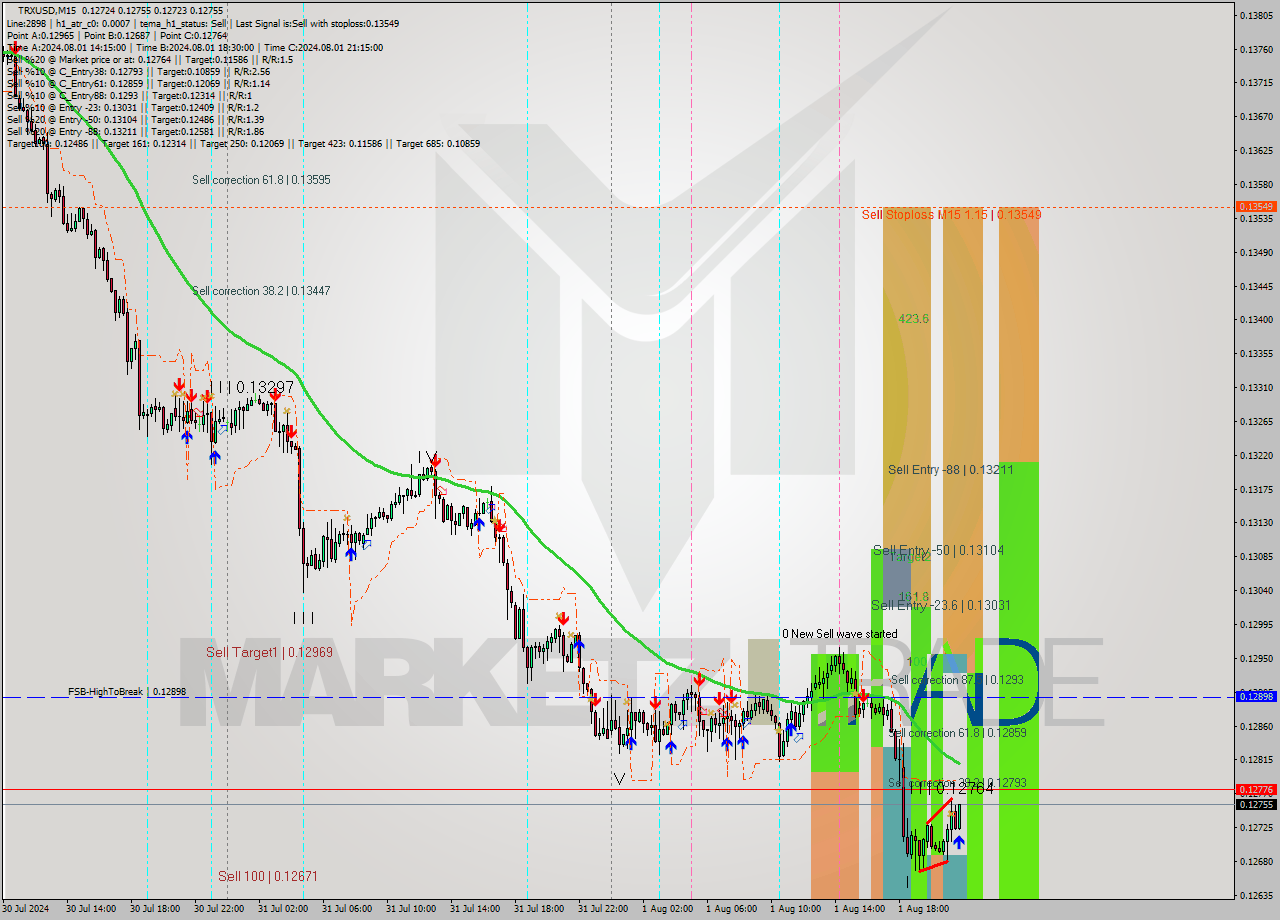1280x920 pixels.
Task: Click the 0.13670 price axis label
Action: pos(1255,117)
